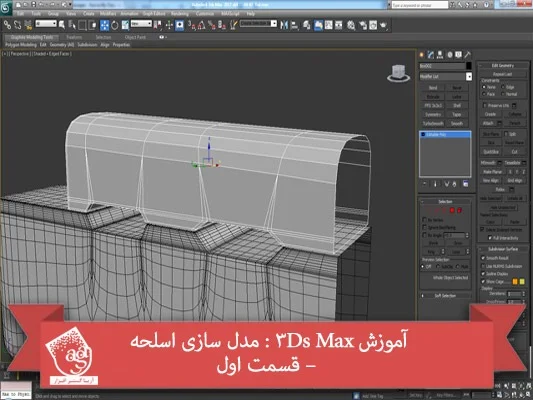This screenshot has width=533, height=400.
Task: Open the Tools menu
Action: (36, 14)
